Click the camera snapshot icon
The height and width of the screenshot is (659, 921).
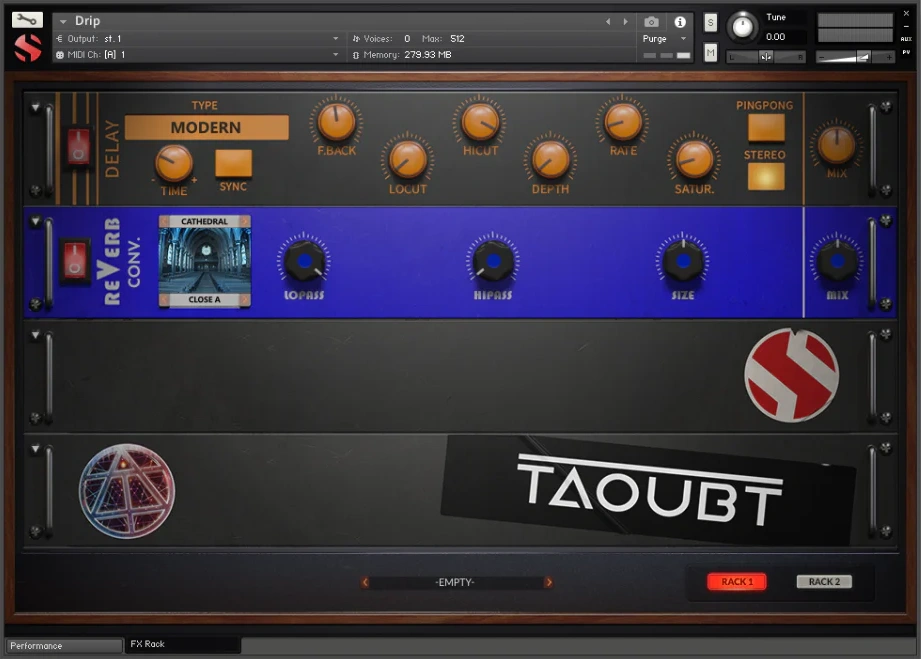[x=652, y=21]
